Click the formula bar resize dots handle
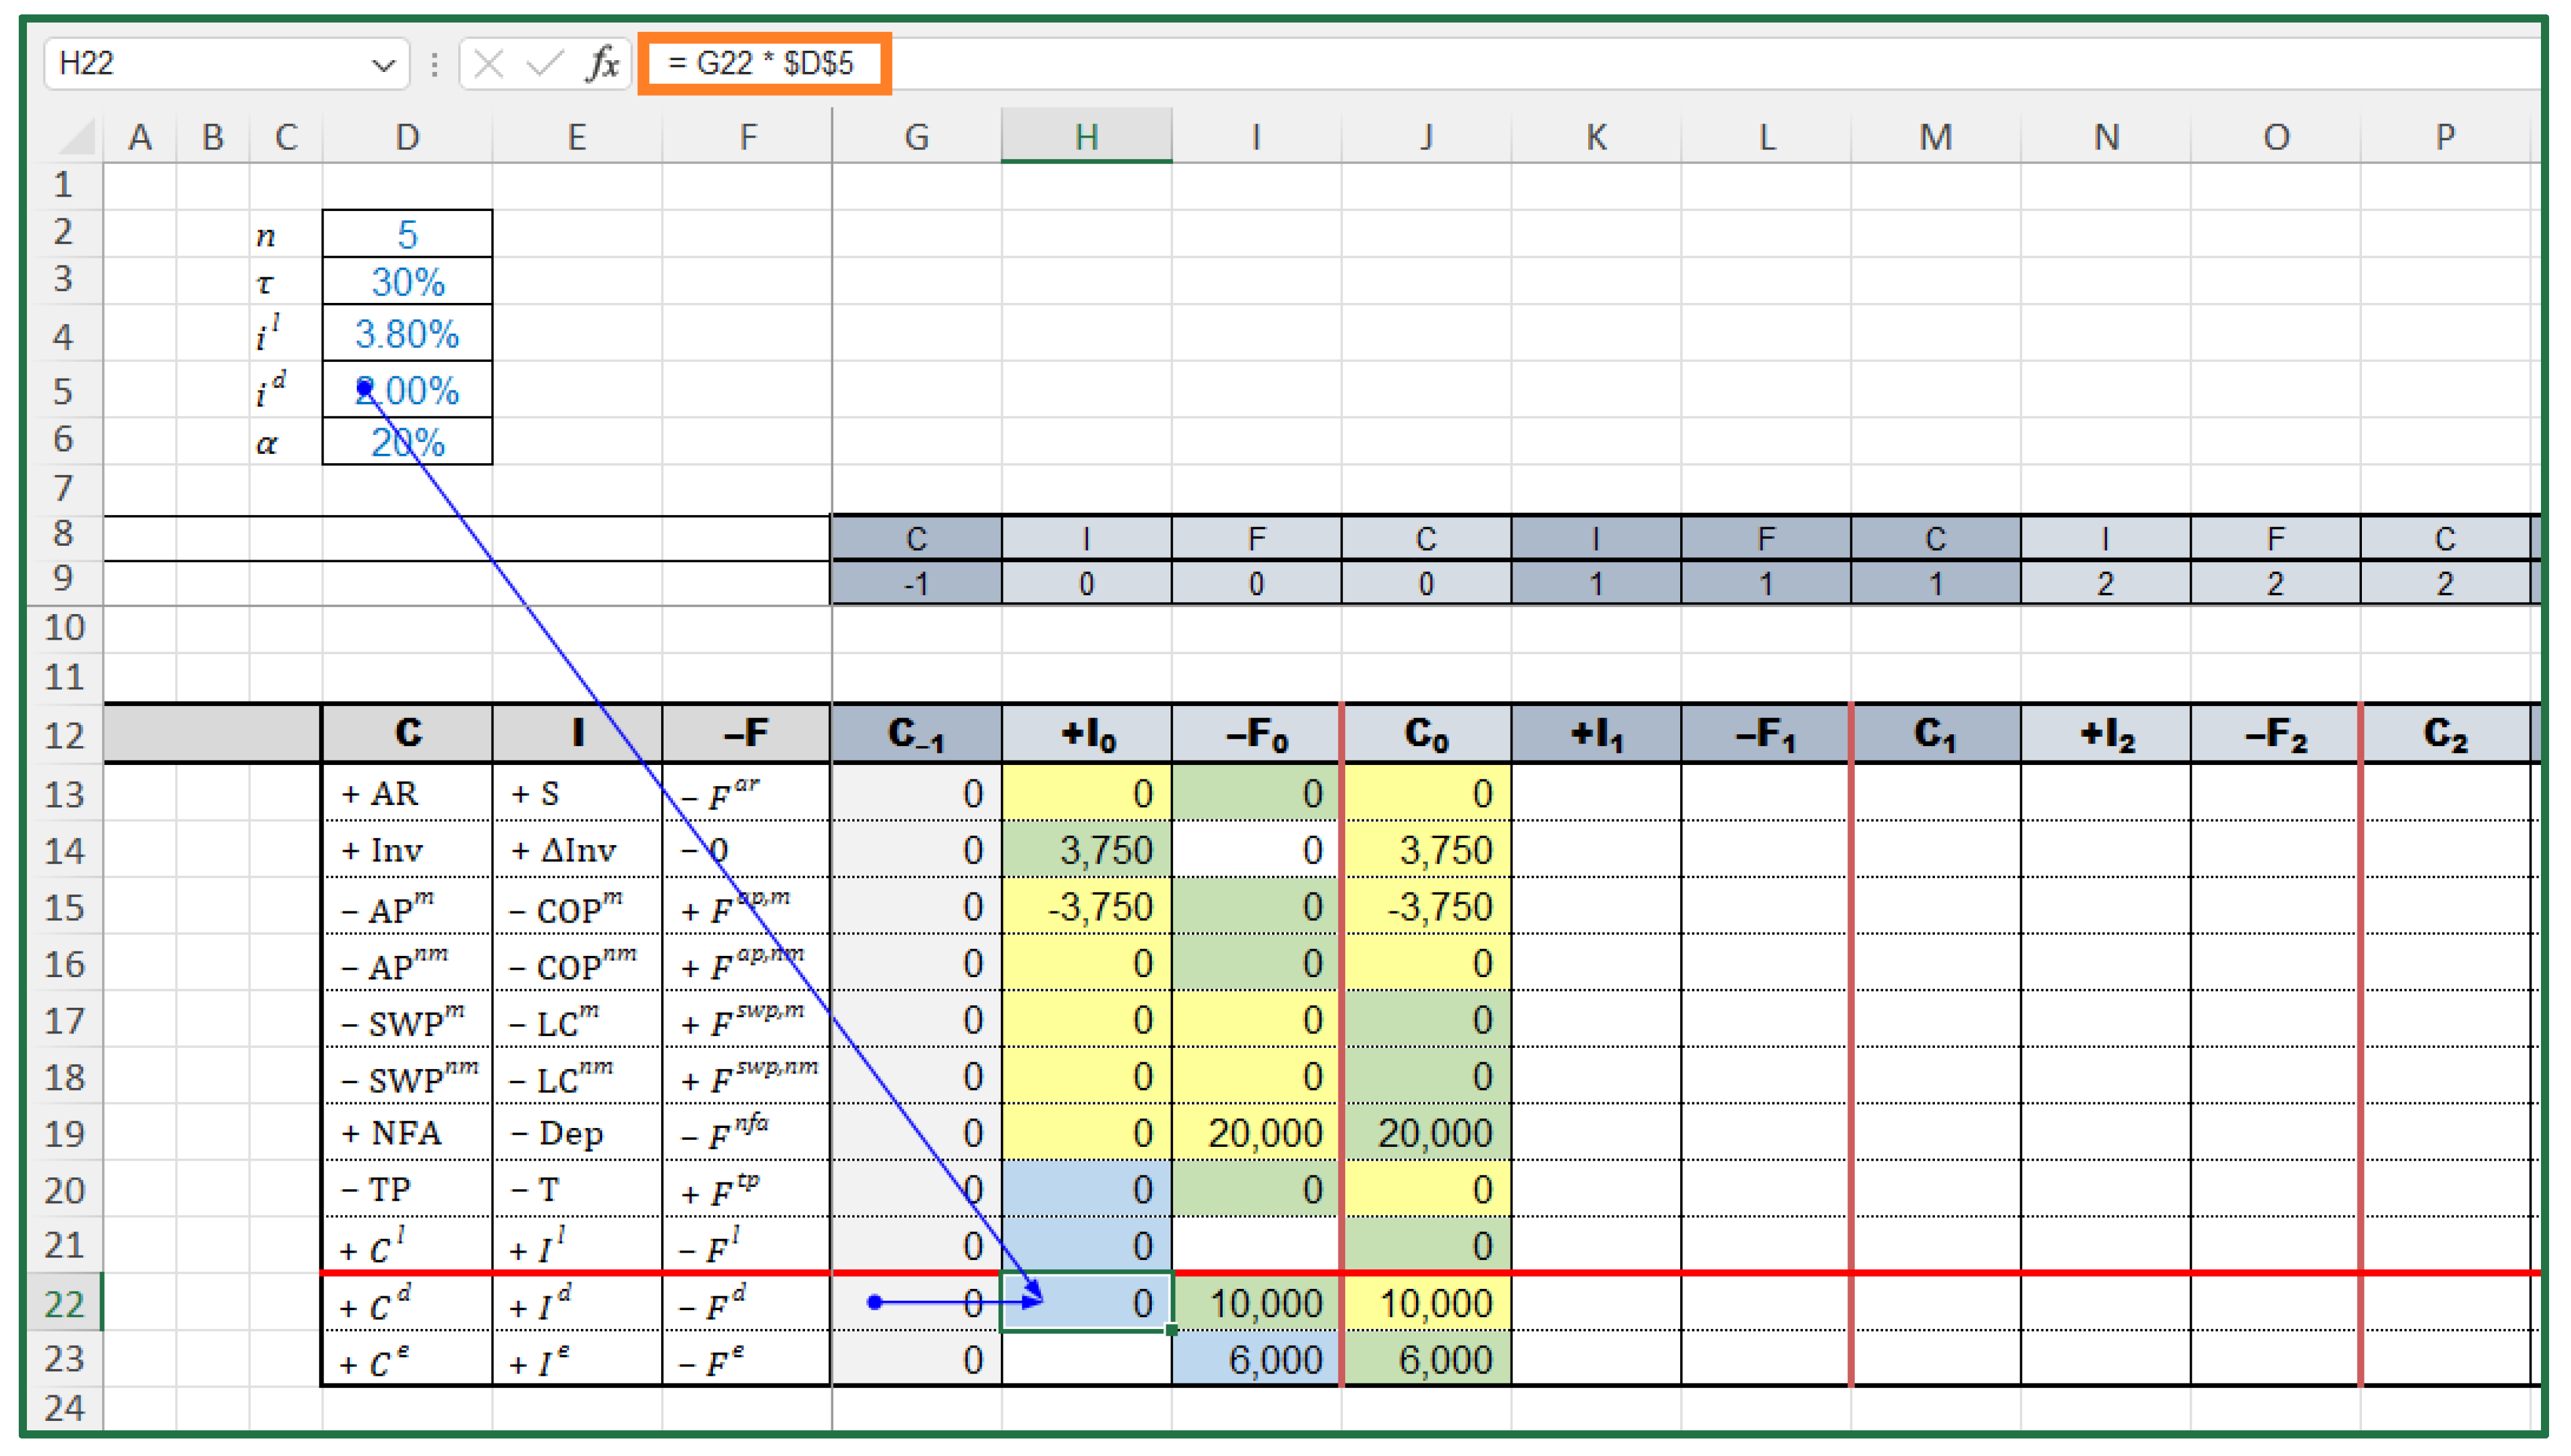 click(434, 65)
